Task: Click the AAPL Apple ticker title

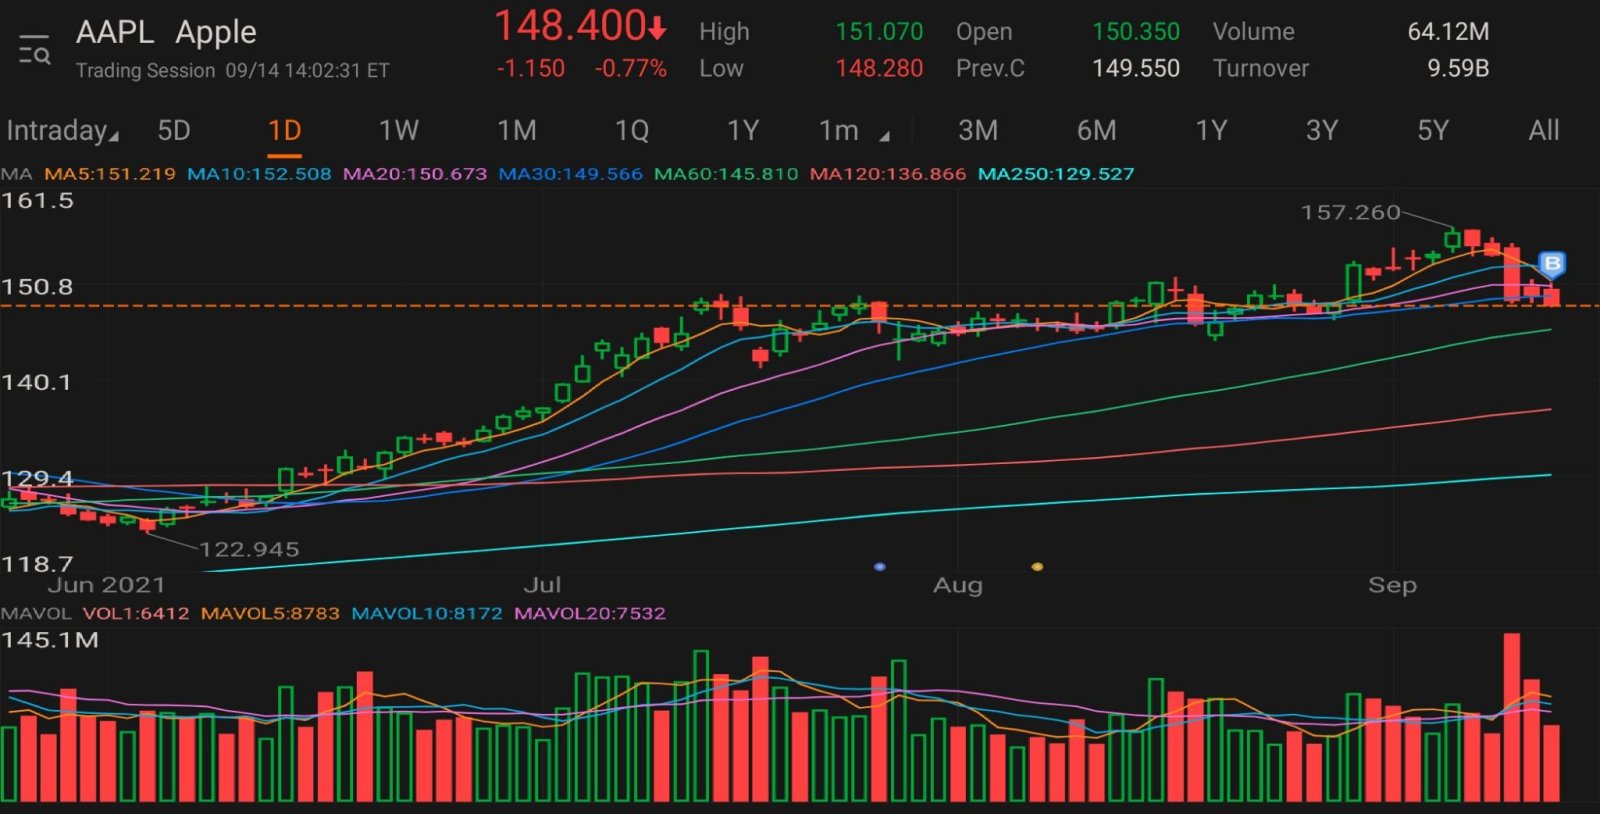Action: pyautogui.click(x=166, y=33)
